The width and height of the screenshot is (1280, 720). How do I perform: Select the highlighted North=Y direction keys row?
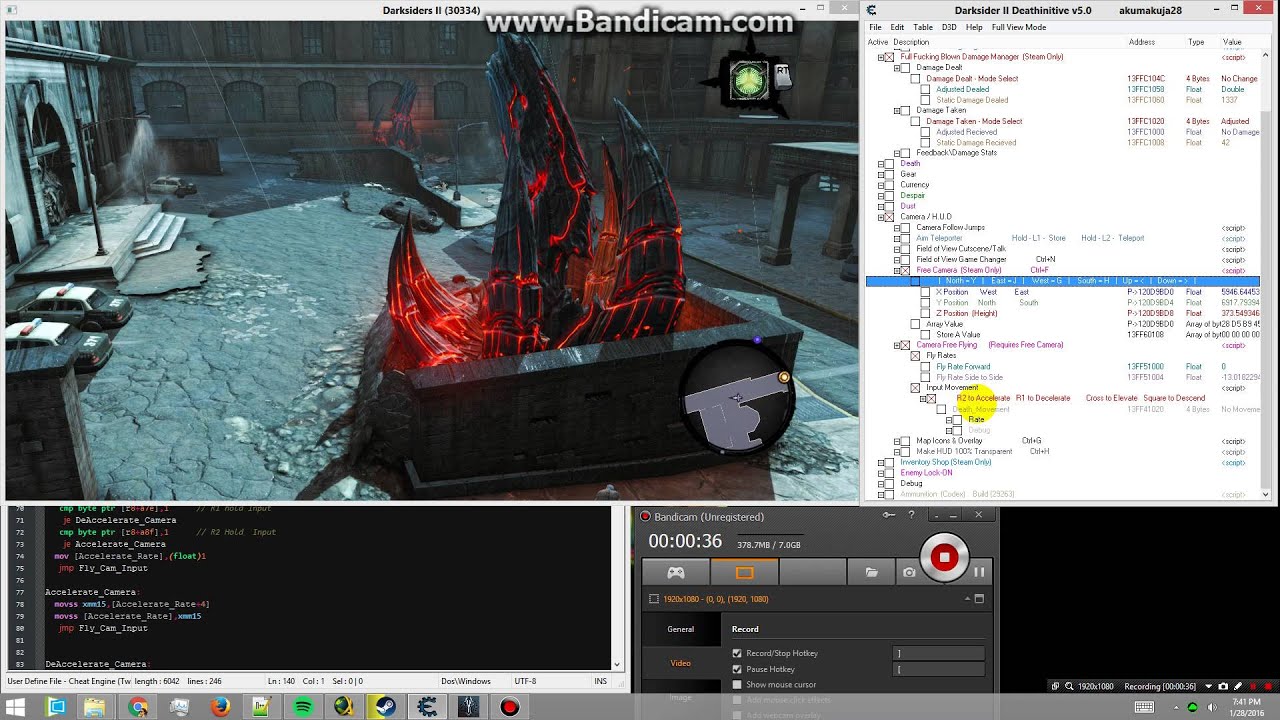1062,281
